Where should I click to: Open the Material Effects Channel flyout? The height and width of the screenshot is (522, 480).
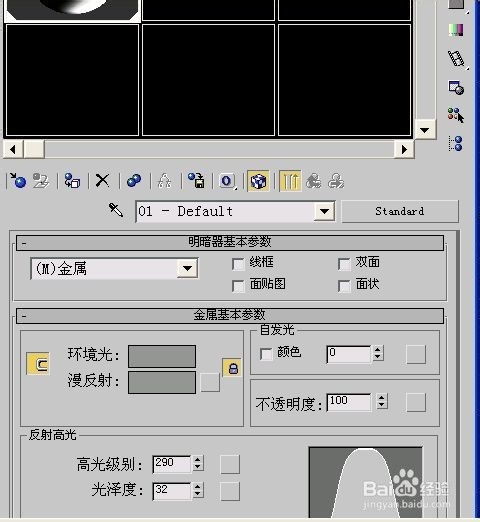point(228,181)
